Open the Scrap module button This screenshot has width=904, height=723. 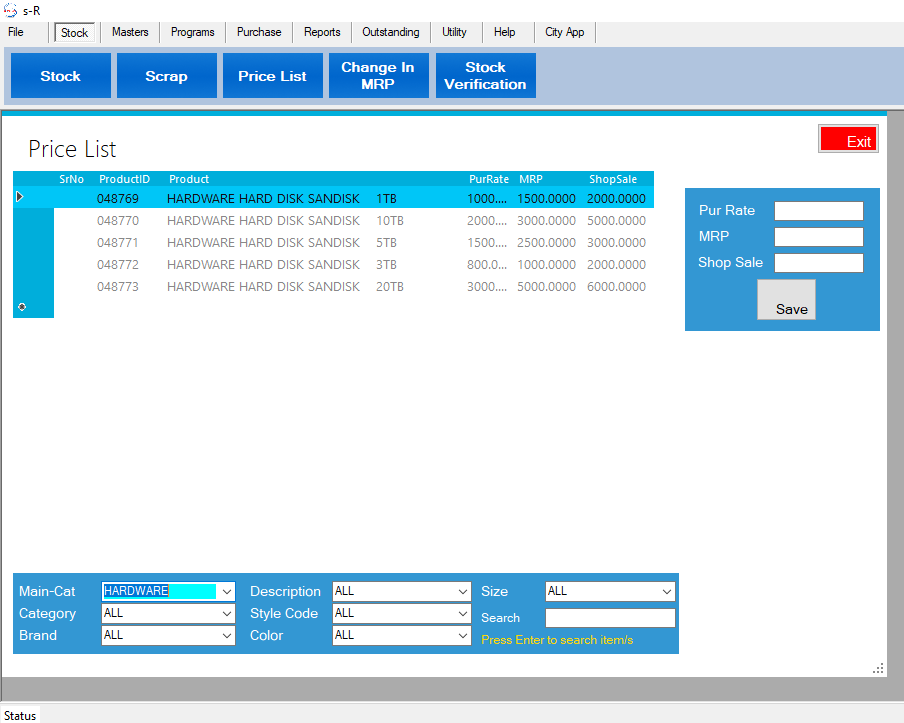click(166, 76)
